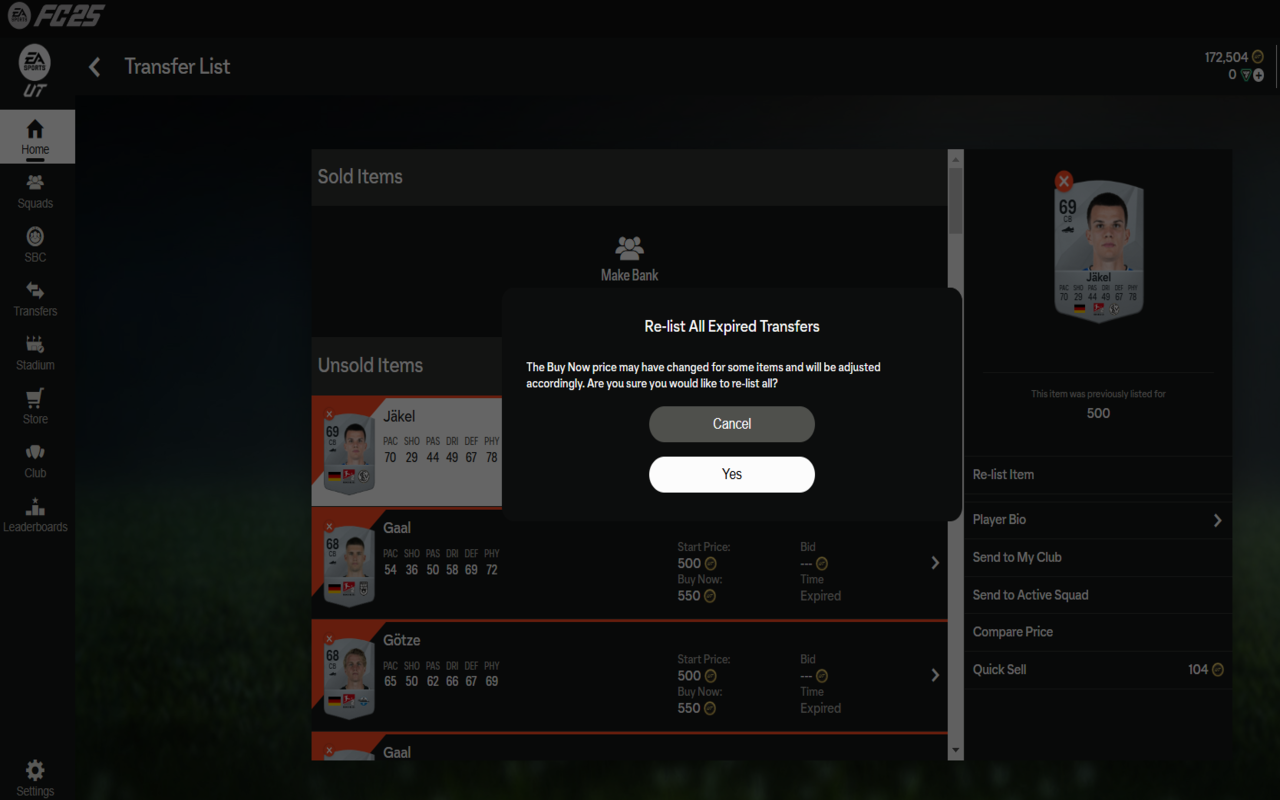Open Club from the sidebar
This screenshot has height=800, width=1280.
36,461
